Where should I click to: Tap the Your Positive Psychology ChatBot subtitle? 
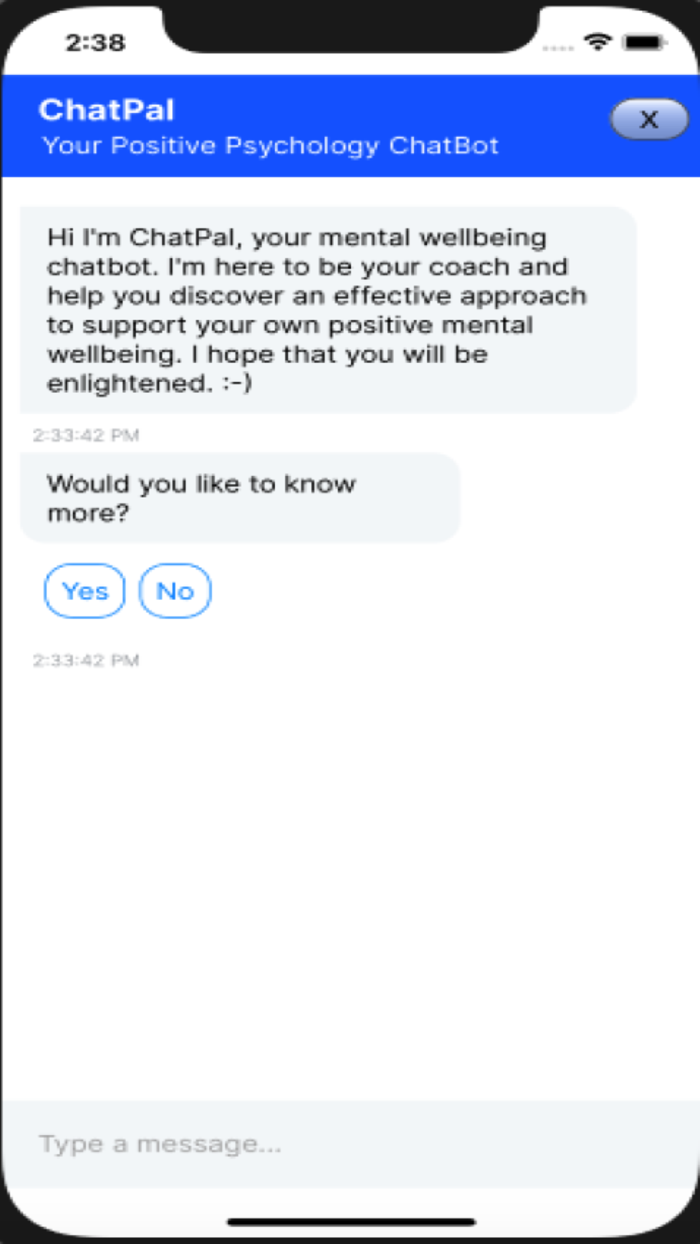pos(270,146)
